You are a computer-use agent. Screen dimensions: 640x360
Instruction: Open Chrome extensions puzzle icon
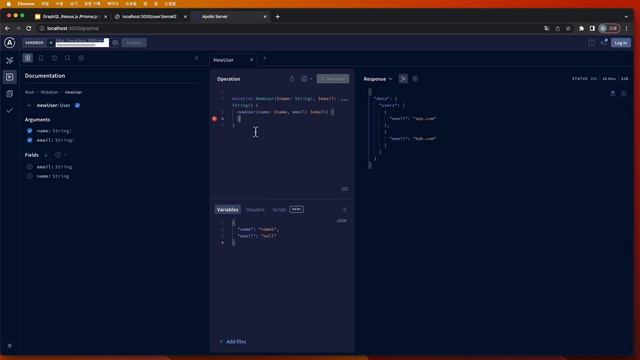coord(581,29)
